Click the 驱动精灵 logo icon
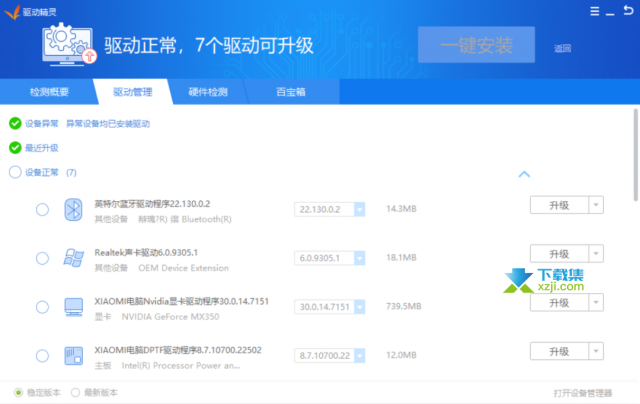Screen dimensions: 640x404 pyautogui.click(x=12, y=12)
